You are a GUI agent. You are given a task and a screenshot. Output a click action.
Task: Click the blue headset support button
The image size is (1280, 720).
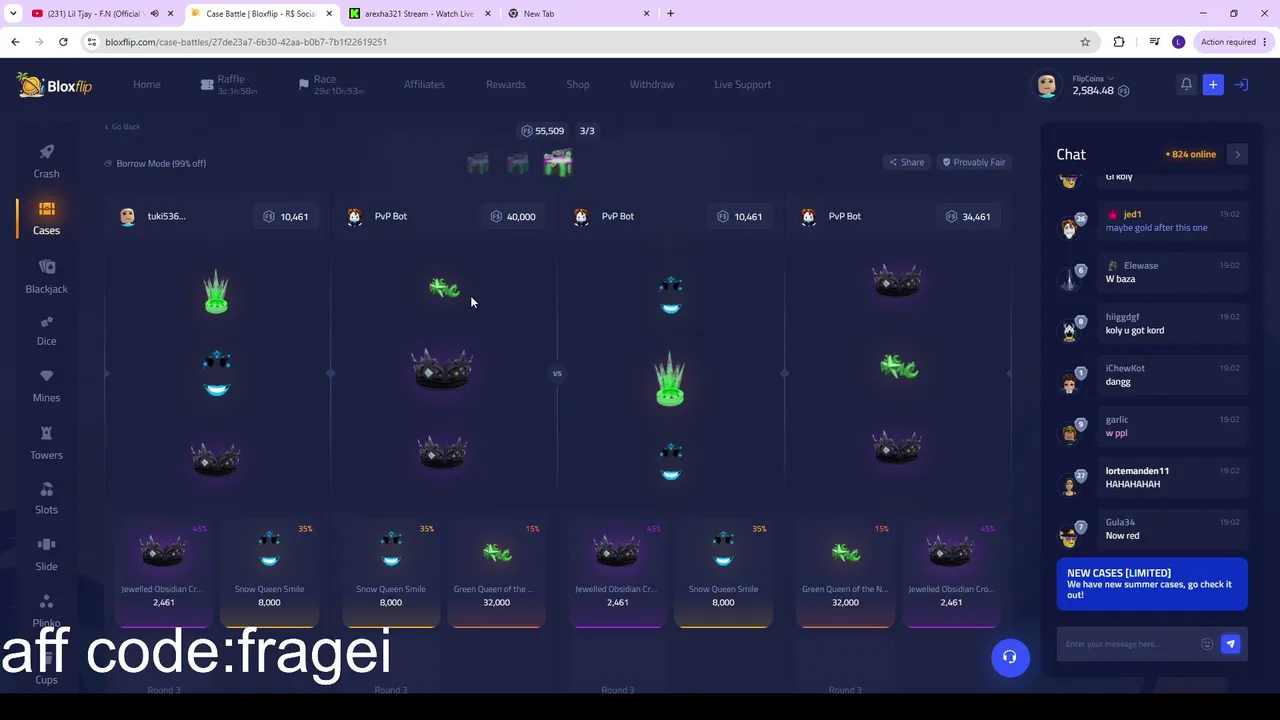click(1010, 658)
